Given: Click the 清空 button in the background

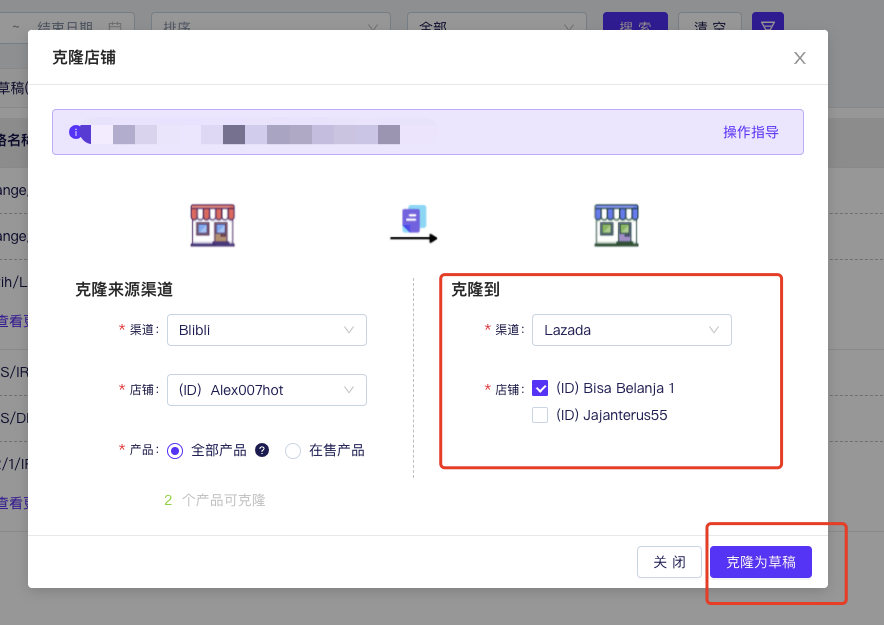Looking at the screenshot, I should click(x=709, y=24).
